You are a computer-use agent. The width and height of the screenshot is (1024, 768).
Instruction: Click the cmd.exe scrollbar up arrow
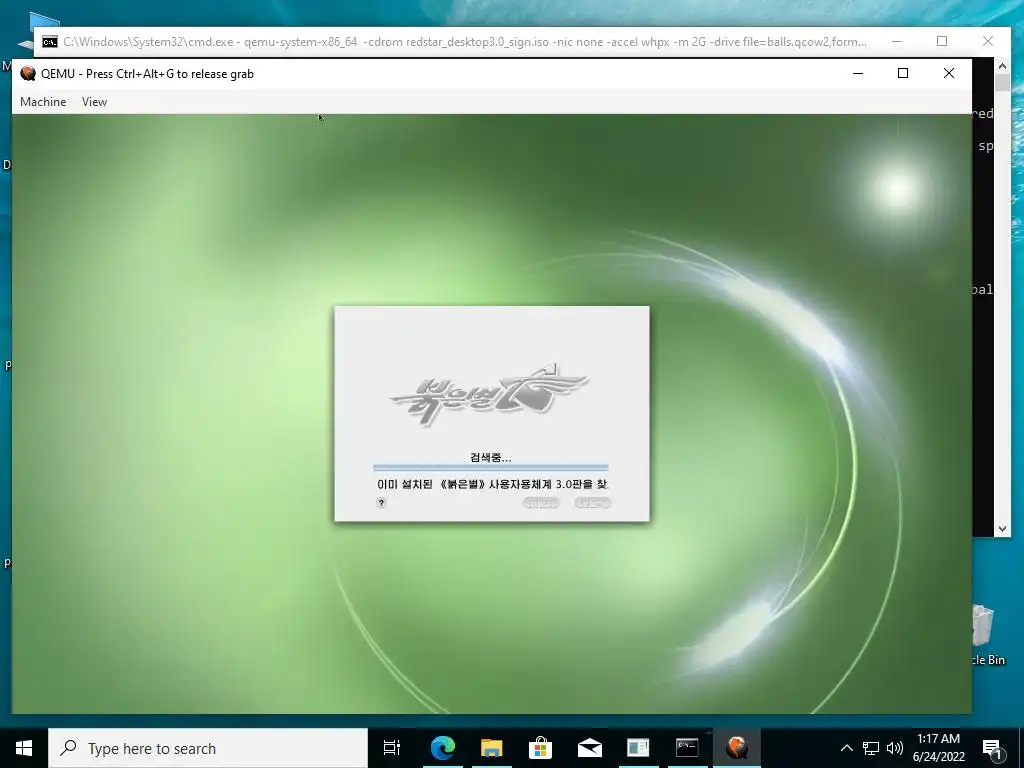point(1002,65)
